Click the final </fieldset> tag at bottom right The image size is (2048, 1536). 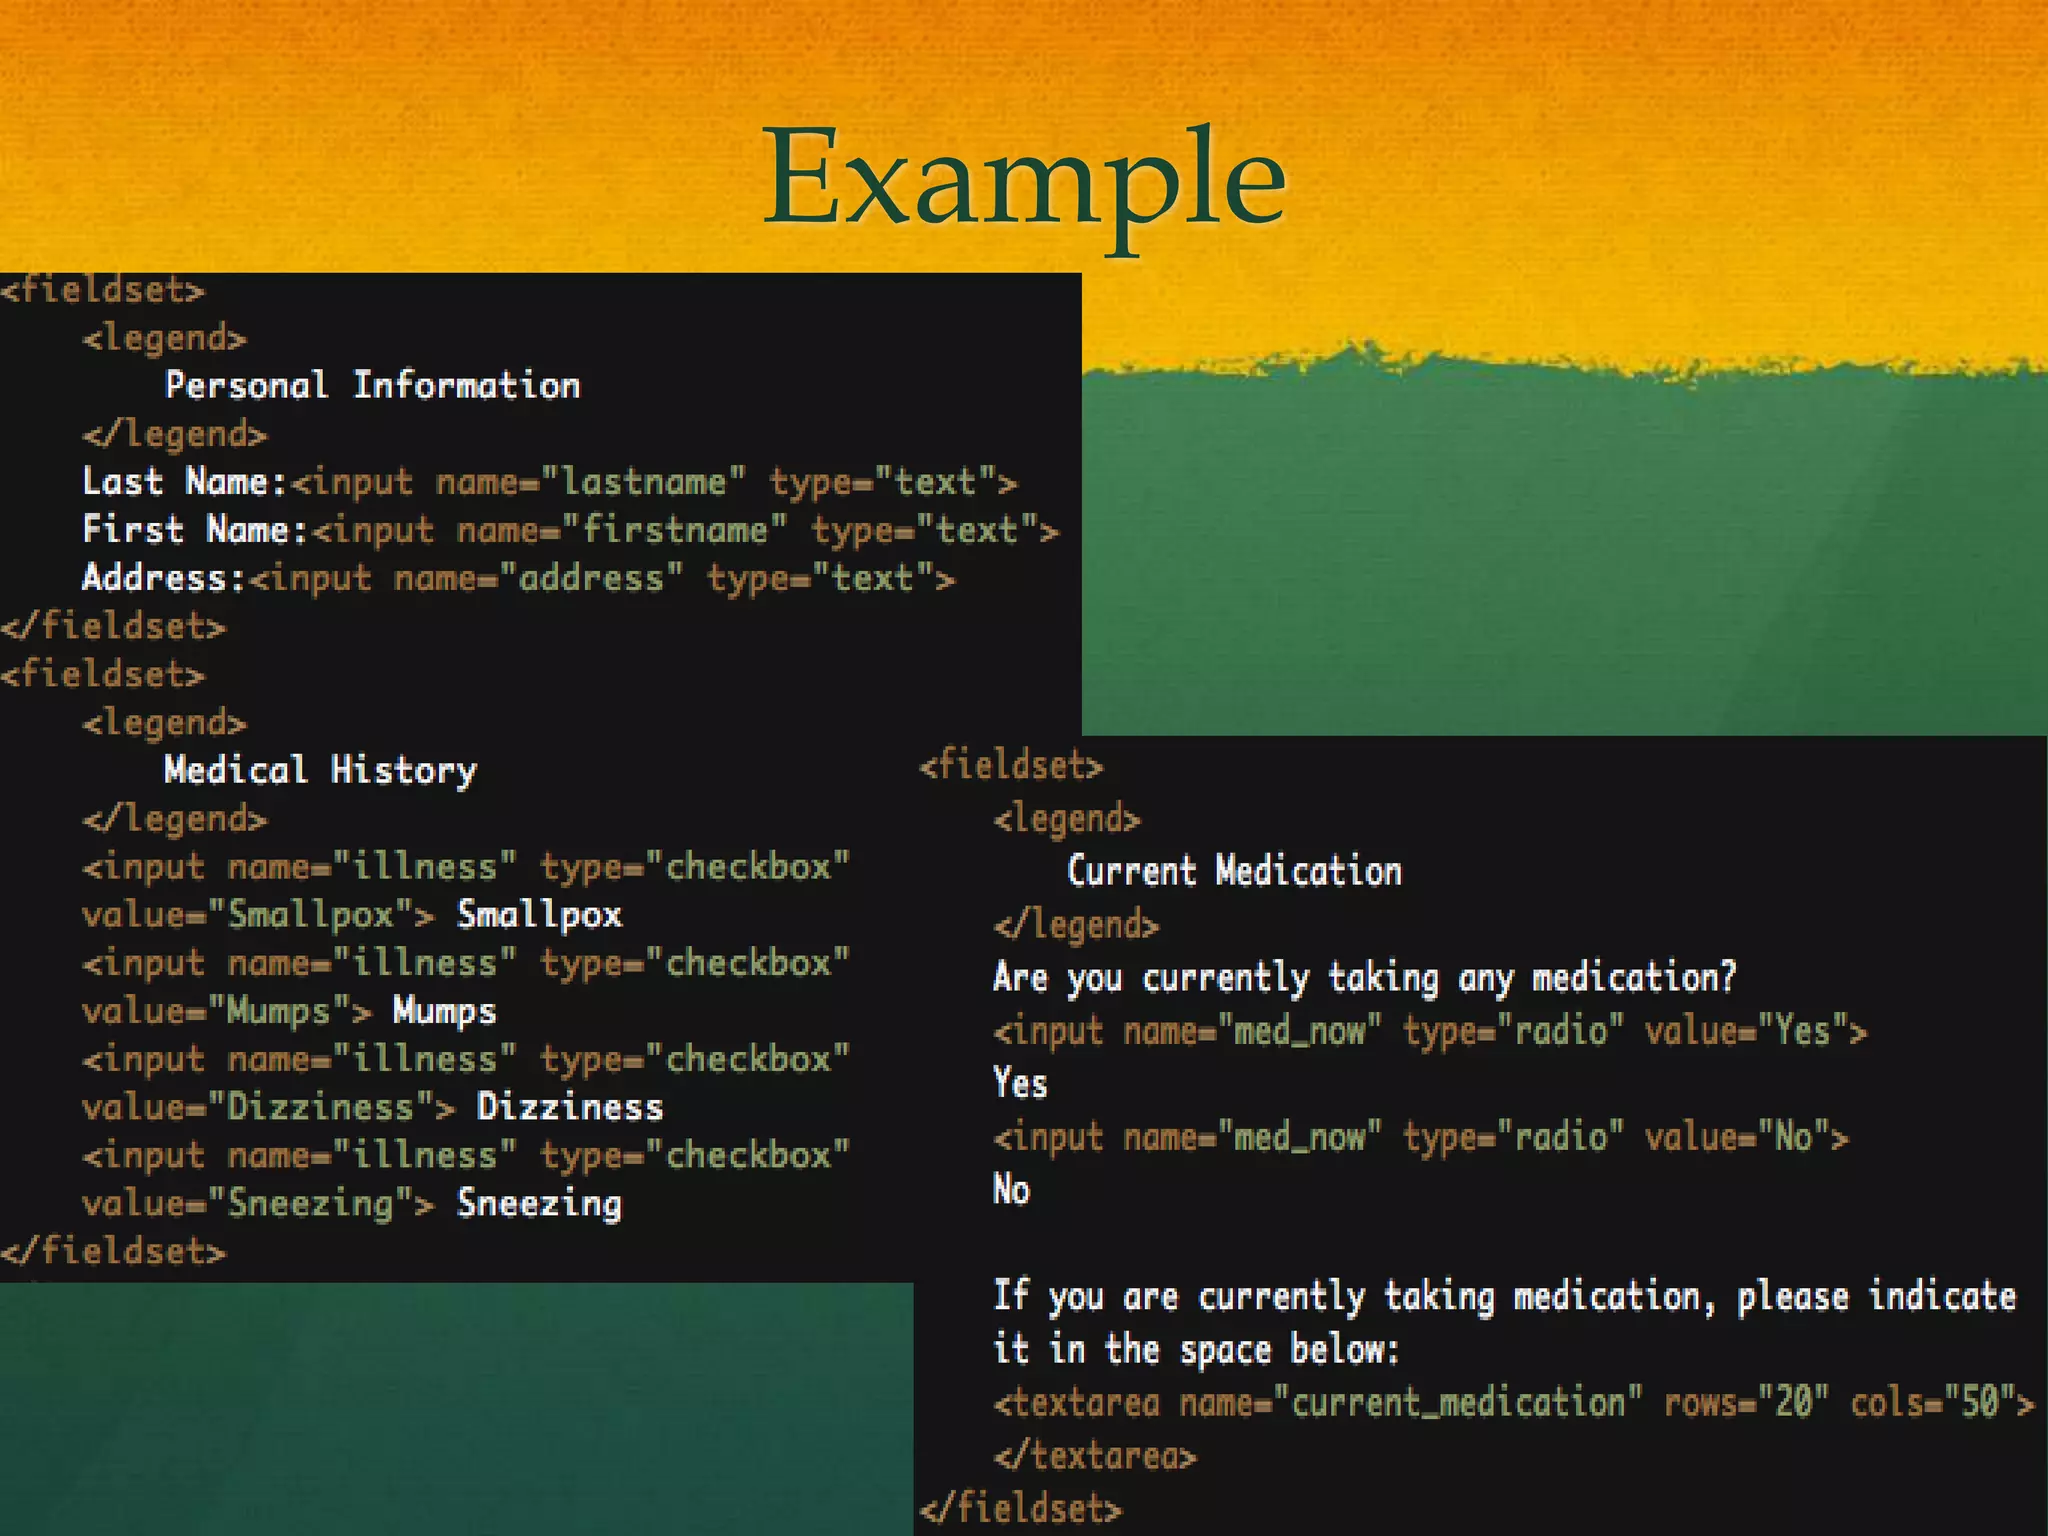[1021, 1507]
